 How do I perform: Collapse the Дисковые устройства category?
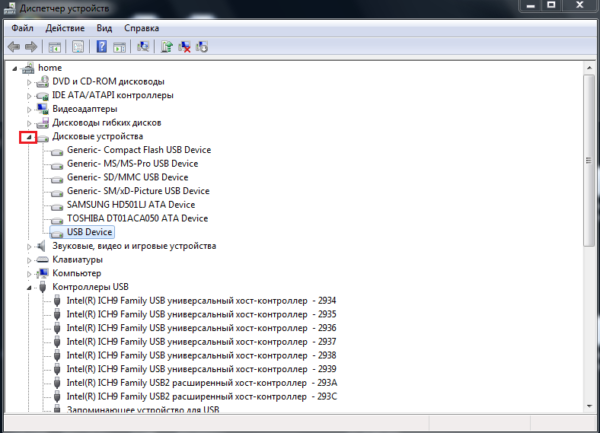(x=29, y=137)
